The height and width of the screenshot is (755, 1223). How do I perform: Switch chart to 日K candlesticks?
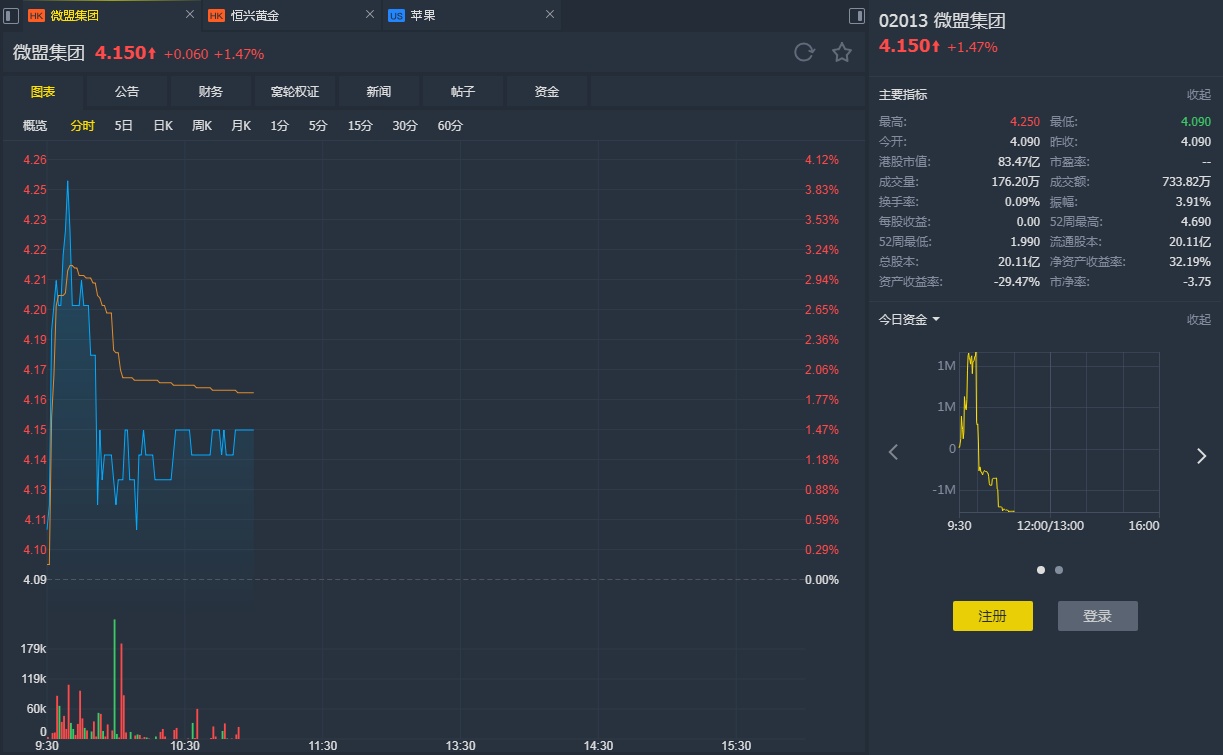tap(163, 126)
